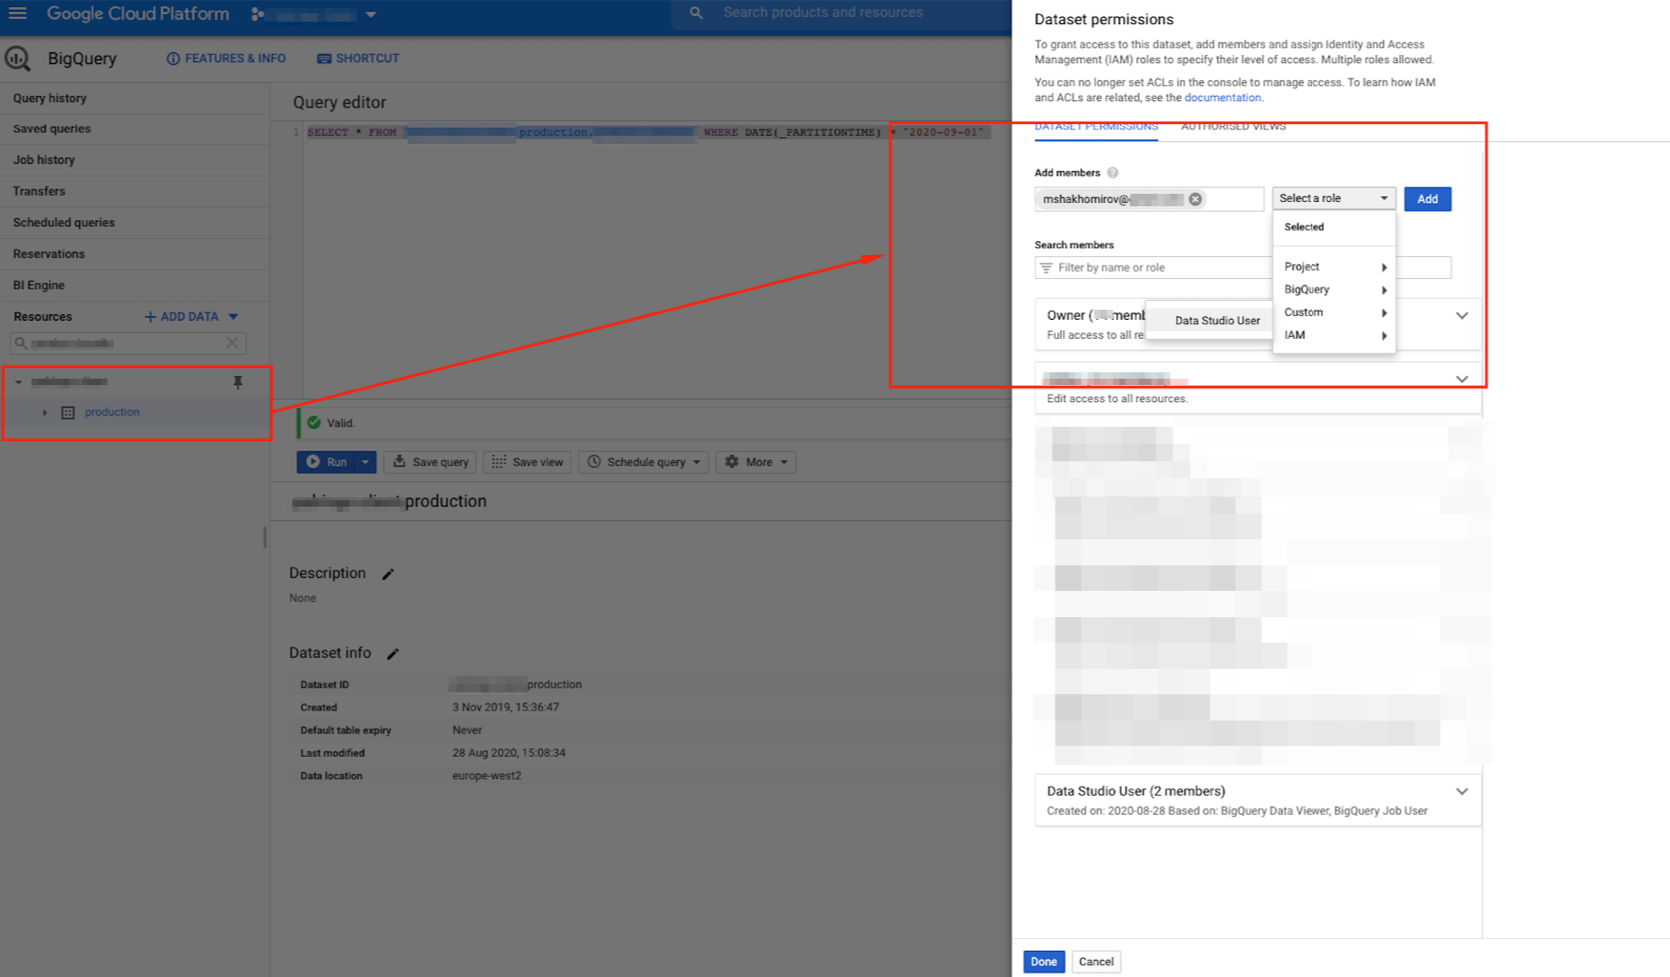Open the Select a role dropdown

pyautogui.click(x=1333, y=199)
